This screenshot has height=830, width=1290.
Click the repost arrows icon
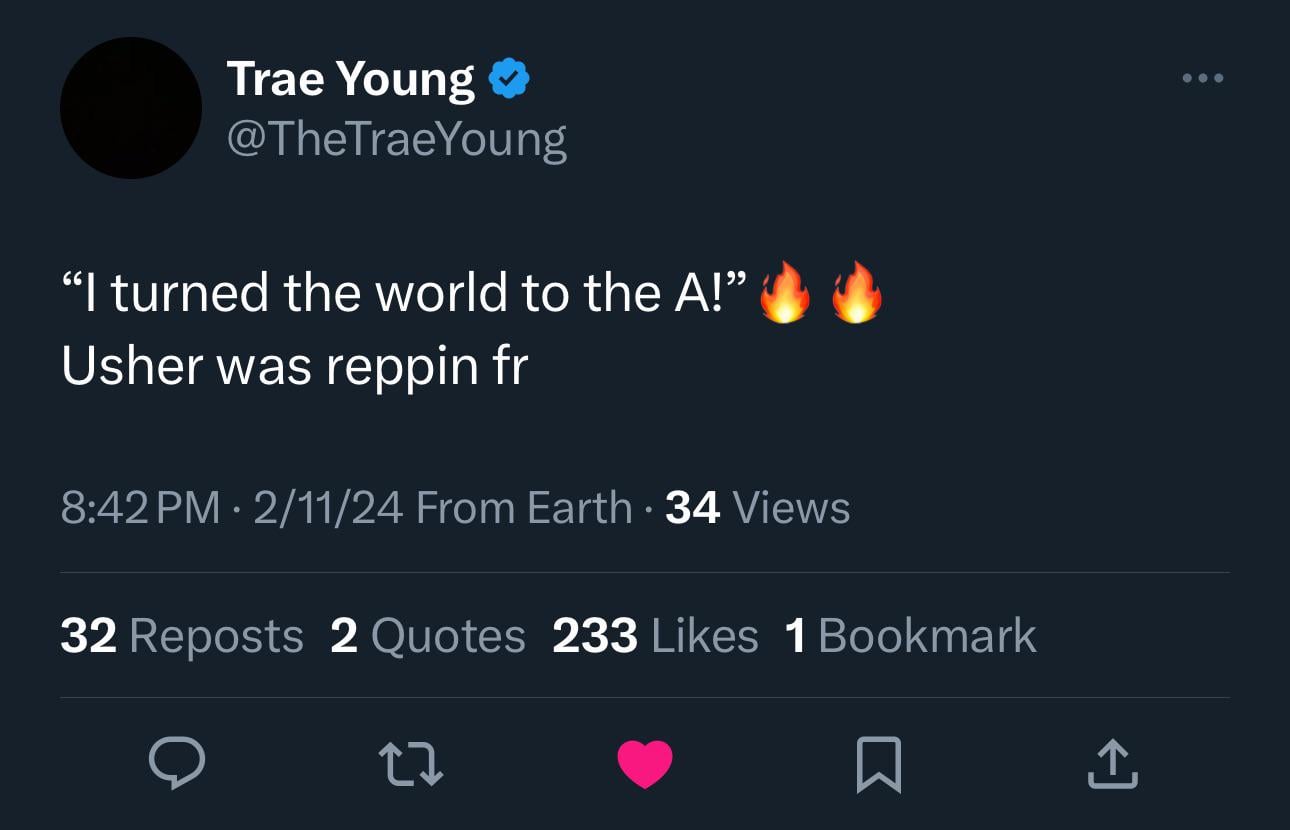[412, 764]
